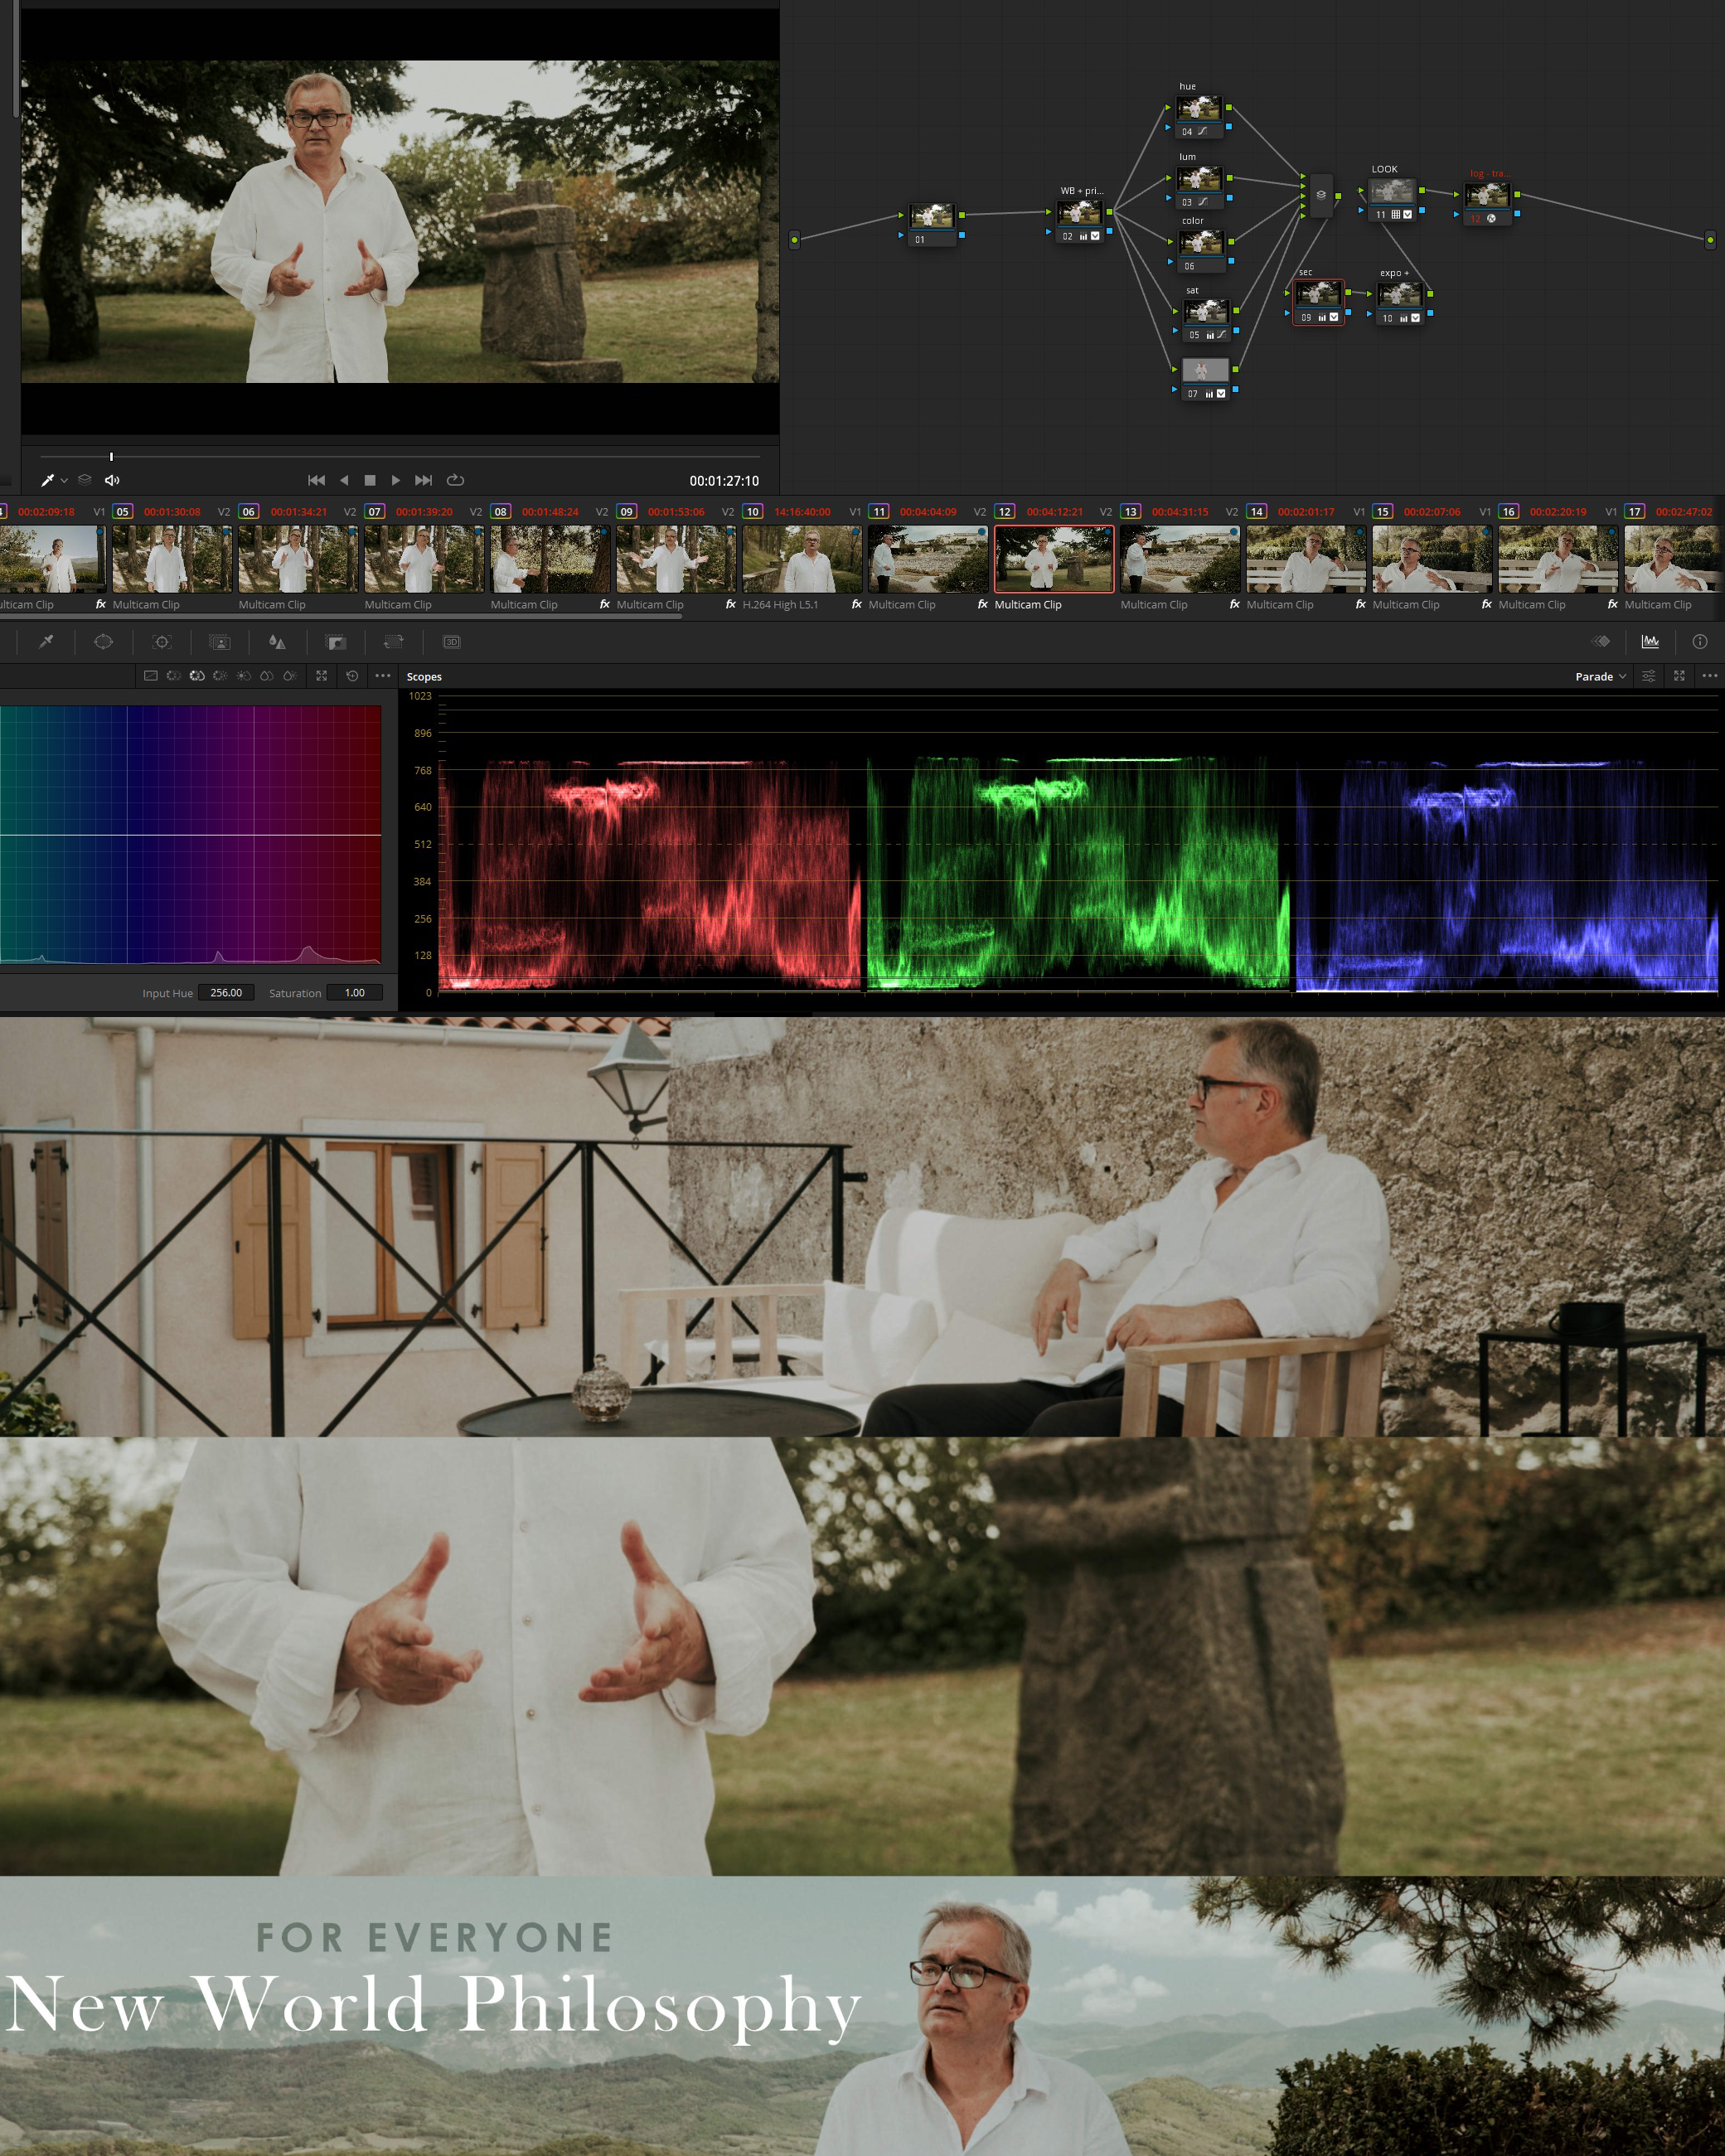Show the clip information panel icon
Image resolution: width=1725 pixels, height=2156 pixels.
coord(1699,642)
